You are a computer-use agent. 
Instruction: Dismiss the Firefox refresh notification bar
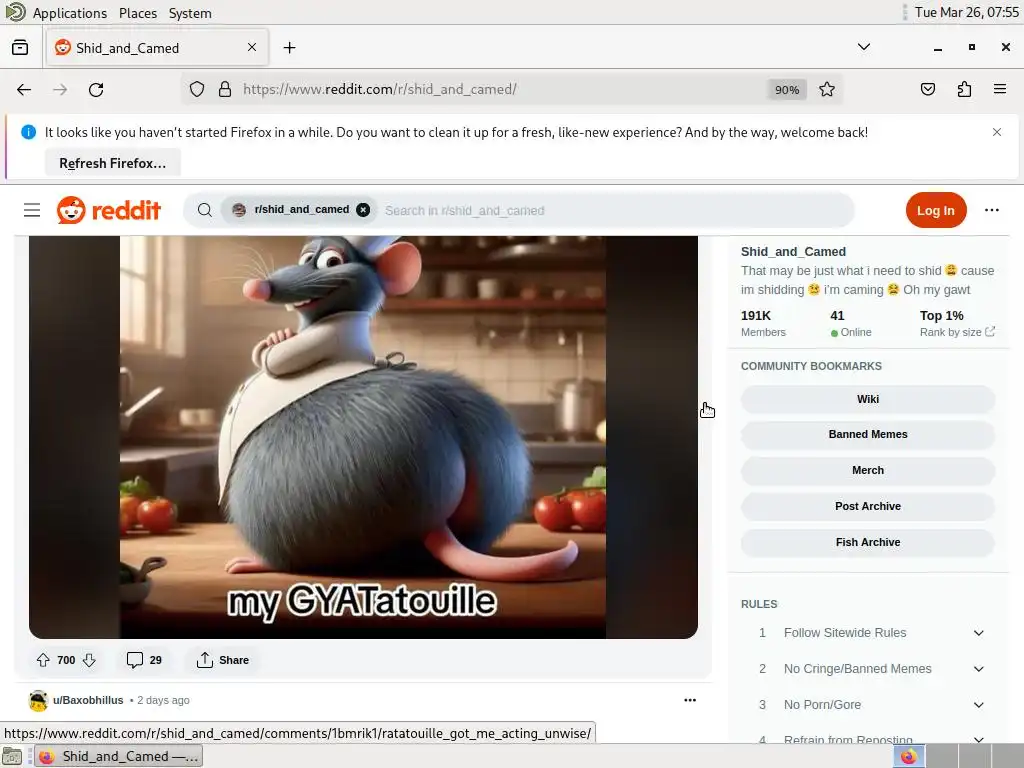[x=997, y=132]
